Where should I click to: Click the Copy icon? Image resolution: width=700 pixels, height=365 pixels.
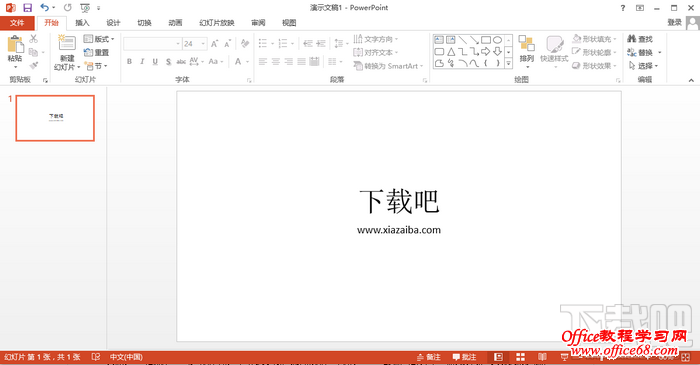click(x=33, y=53)
